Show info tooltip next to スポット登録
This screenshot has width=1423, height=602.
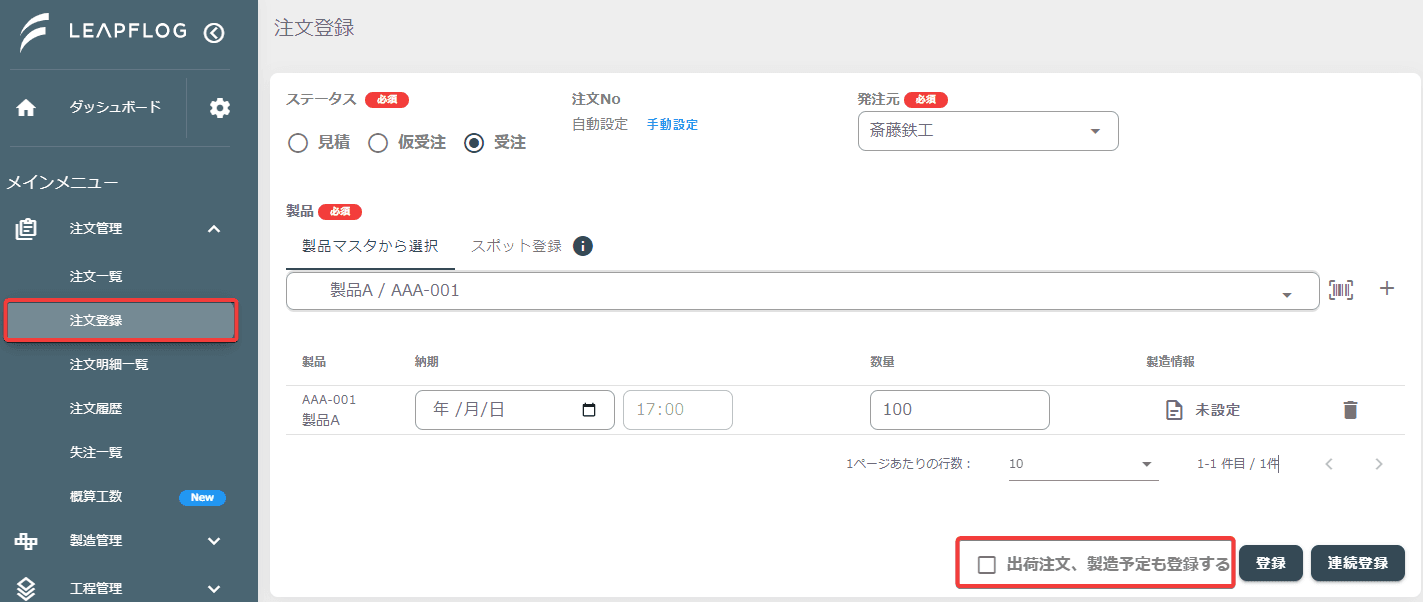pyautogui.click(x=583, y=246)
